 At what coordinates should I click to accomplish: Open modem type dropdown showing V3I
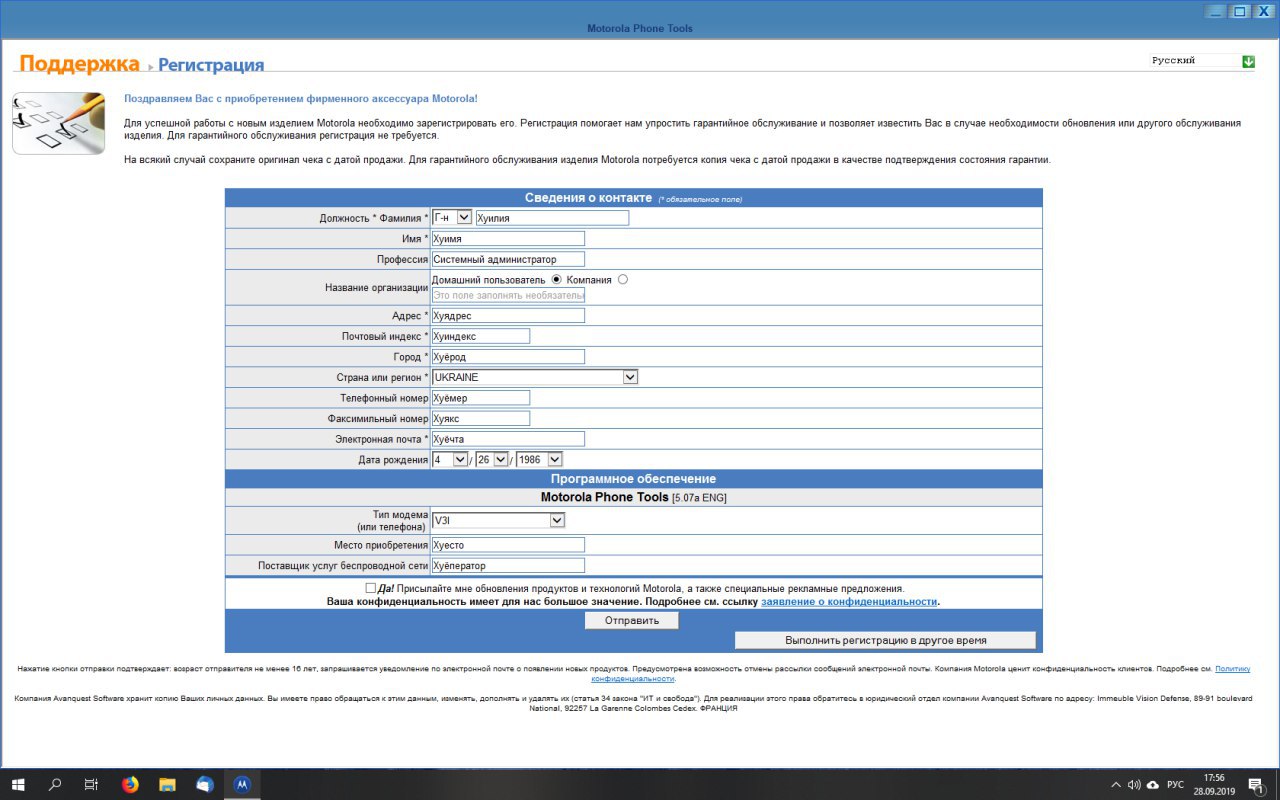point(498,520)
